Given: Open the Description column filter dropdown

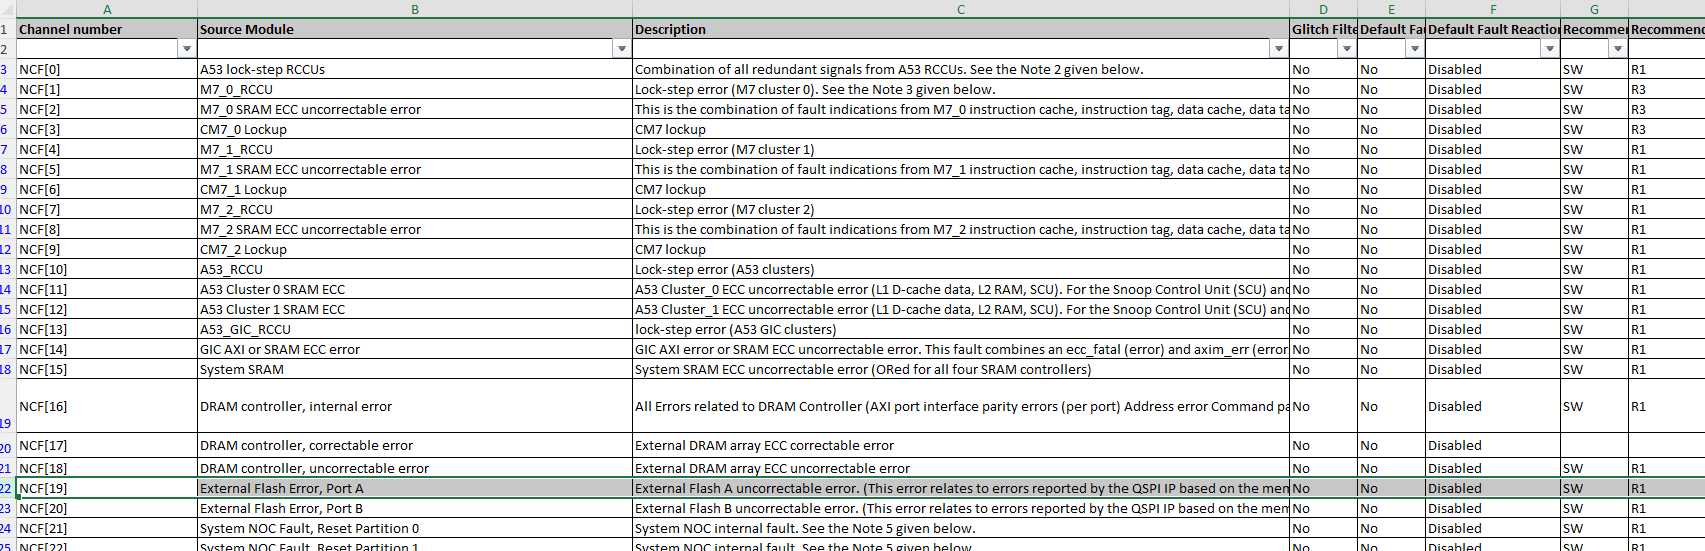Looking at the screenshot, I should (1279, 49).
